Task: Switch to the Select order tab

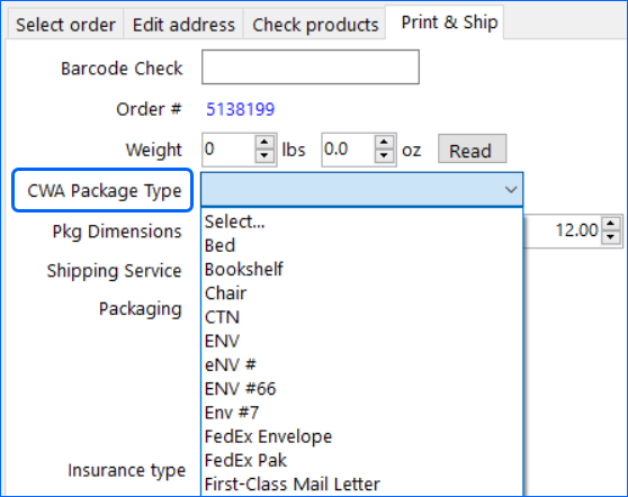Action: click(66, 24)
